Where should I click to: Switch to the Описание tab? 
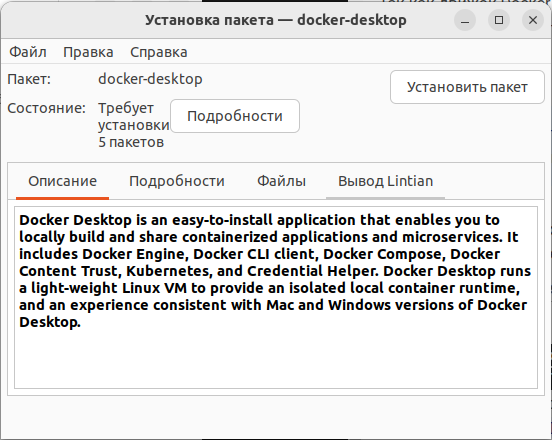62,181
